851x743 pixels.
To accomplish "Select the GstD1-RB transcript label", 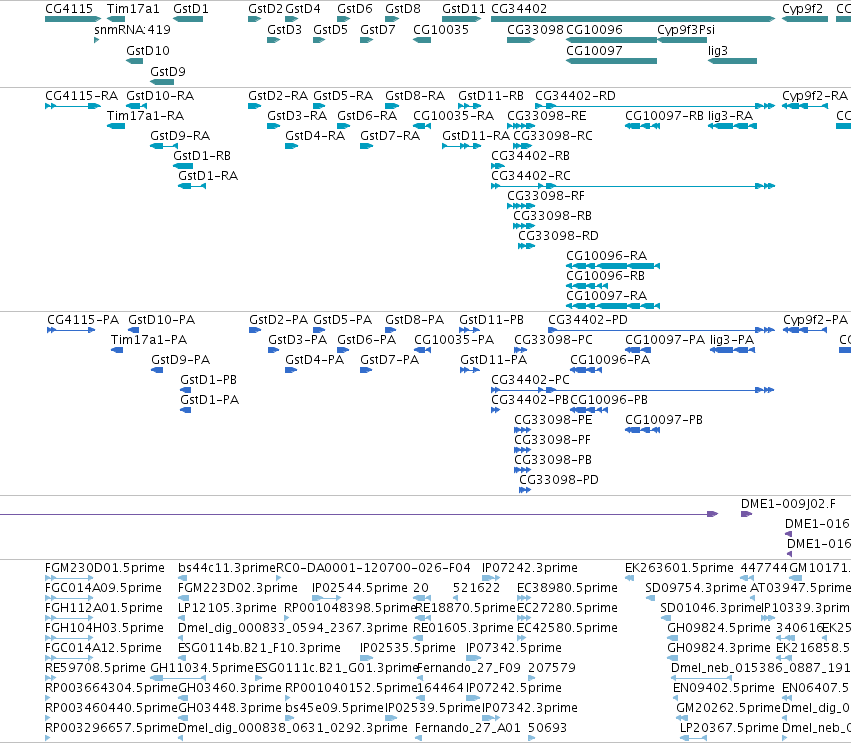I will coord(202,156).
